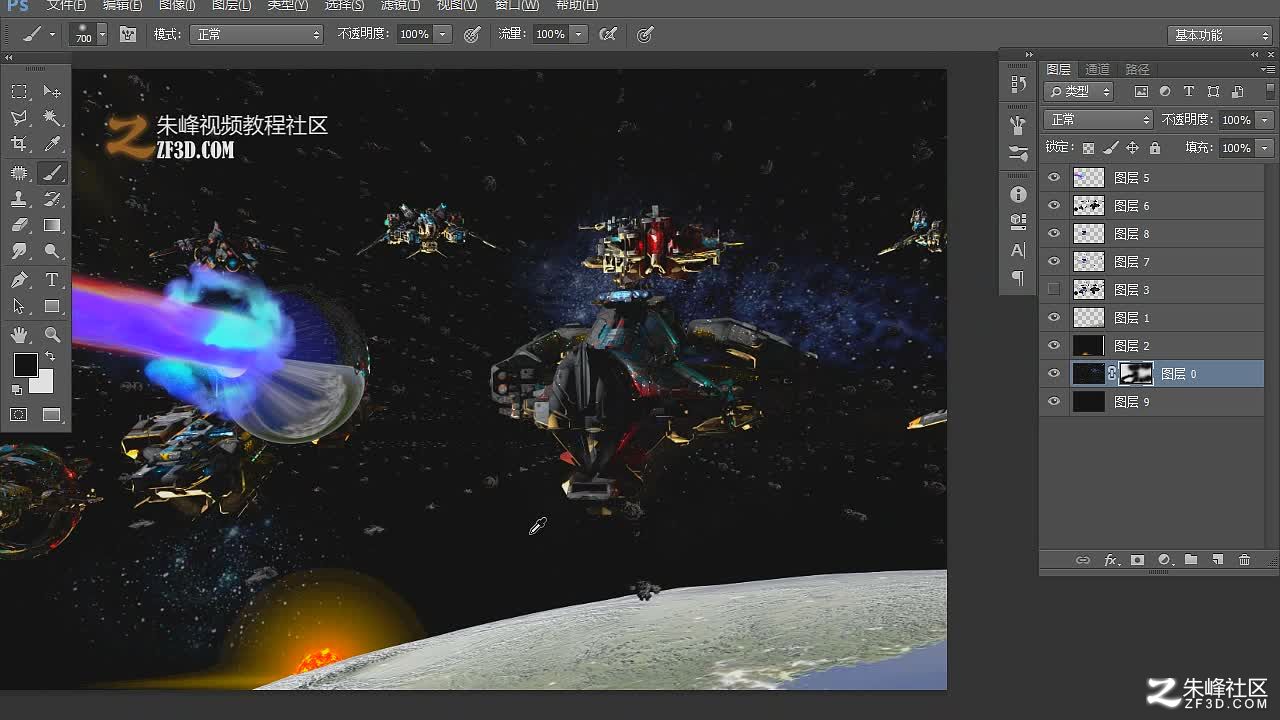Toggle Quick Mask mode
The image size is (1280, 720).
point(19,415)
